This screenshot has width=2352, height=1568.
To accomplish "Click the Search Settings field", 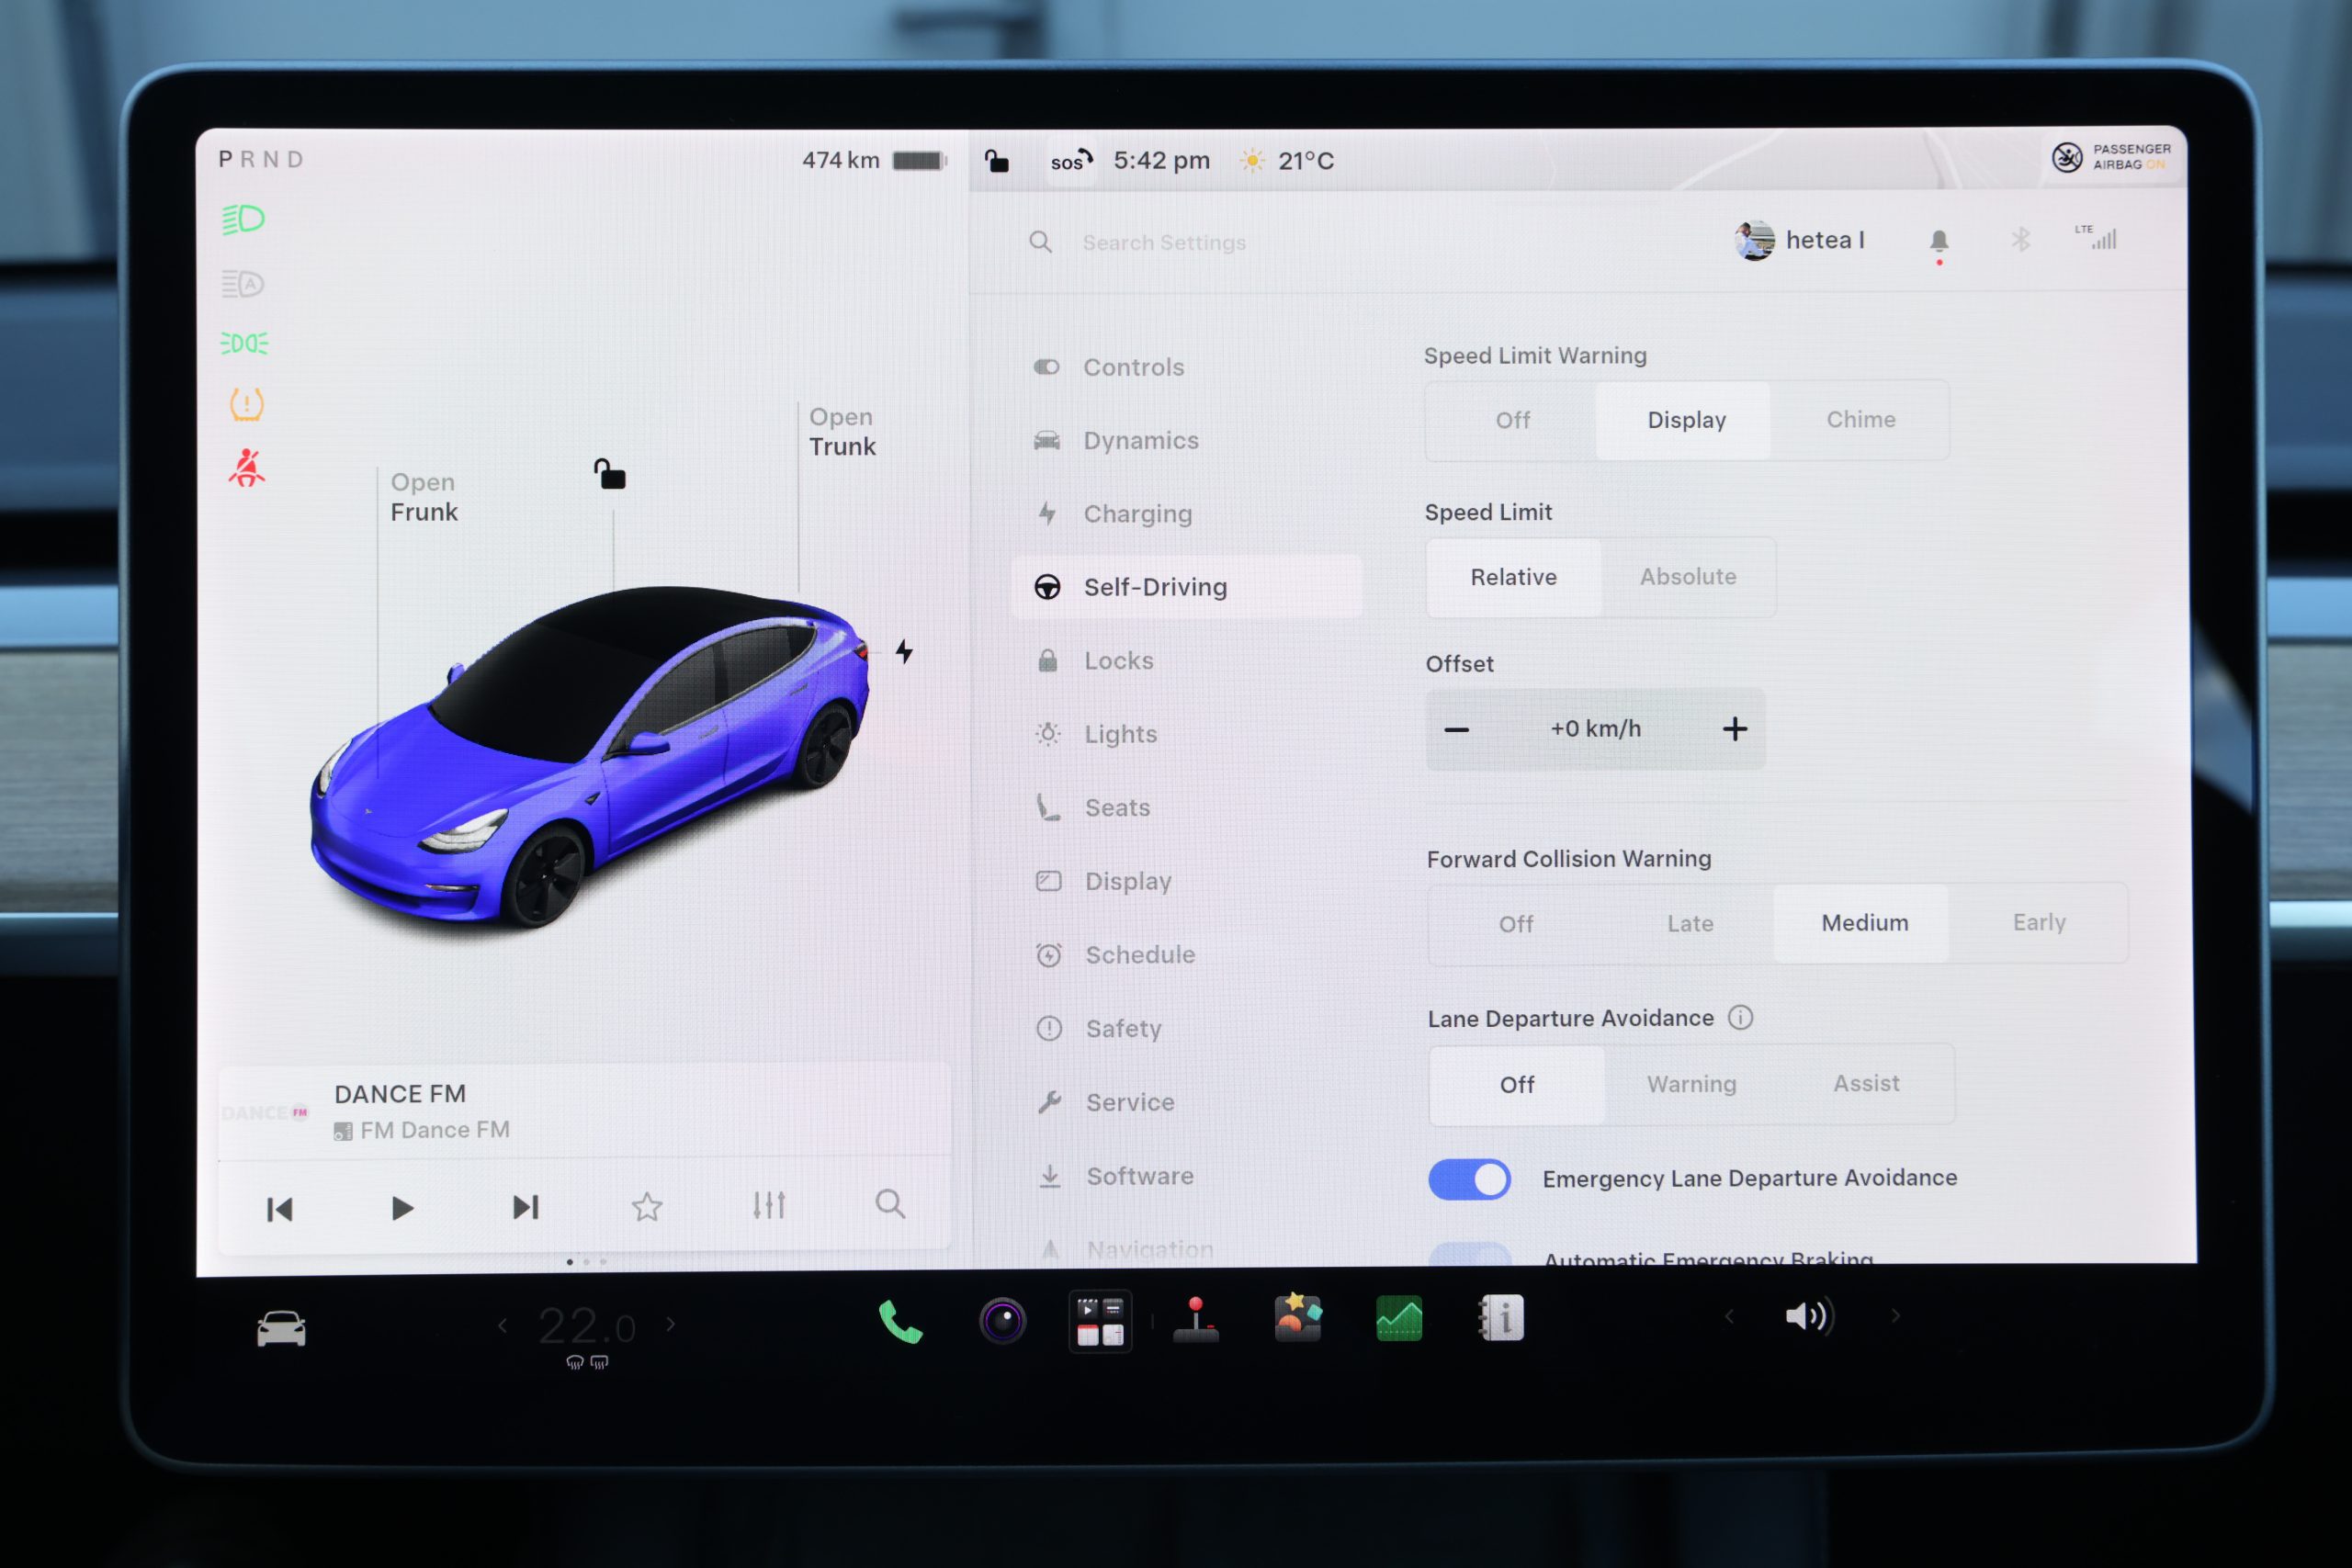I will click(x=1163, y=243).
